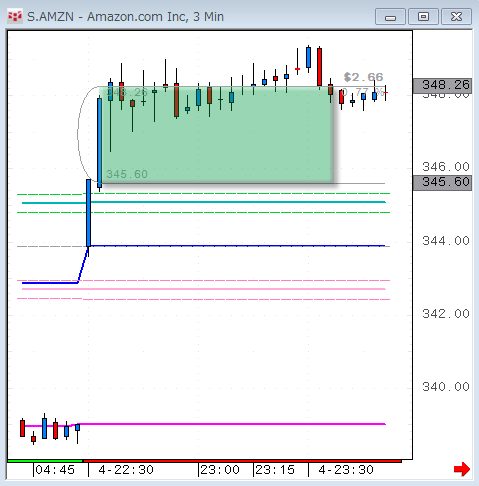Close the S.AMZN chart window

pos(456,17)
